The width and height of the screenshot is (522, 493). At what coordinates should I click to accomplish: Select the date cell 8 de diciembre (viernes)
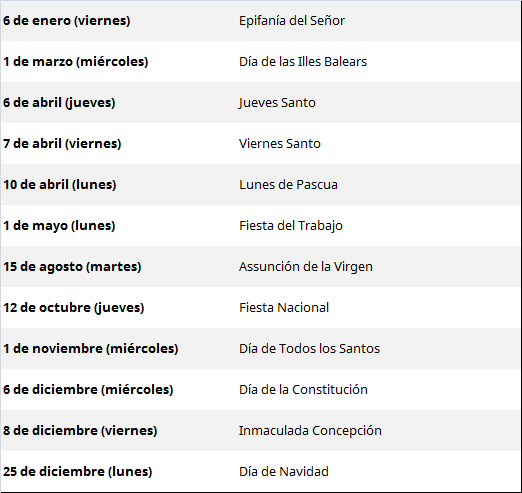pyautogui.click(x=80, y=431)
